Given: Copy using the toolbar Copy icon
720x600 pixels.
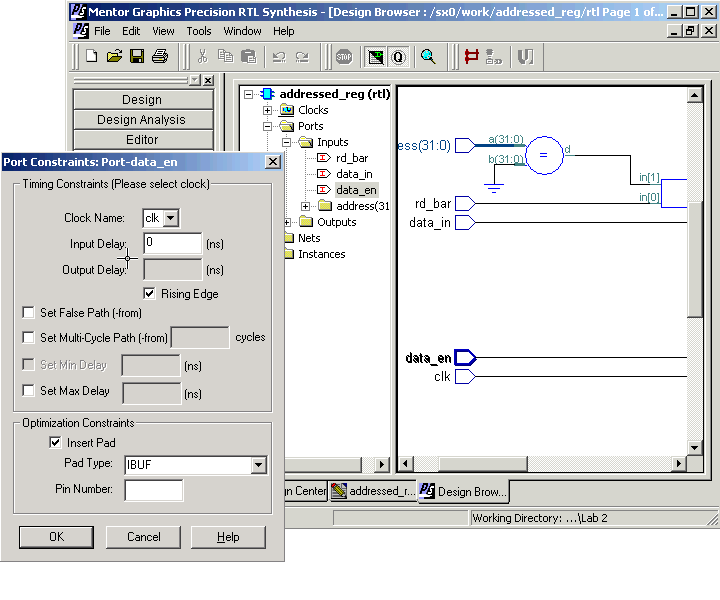Looking at the screenshot, I should (x=225, y=56).
